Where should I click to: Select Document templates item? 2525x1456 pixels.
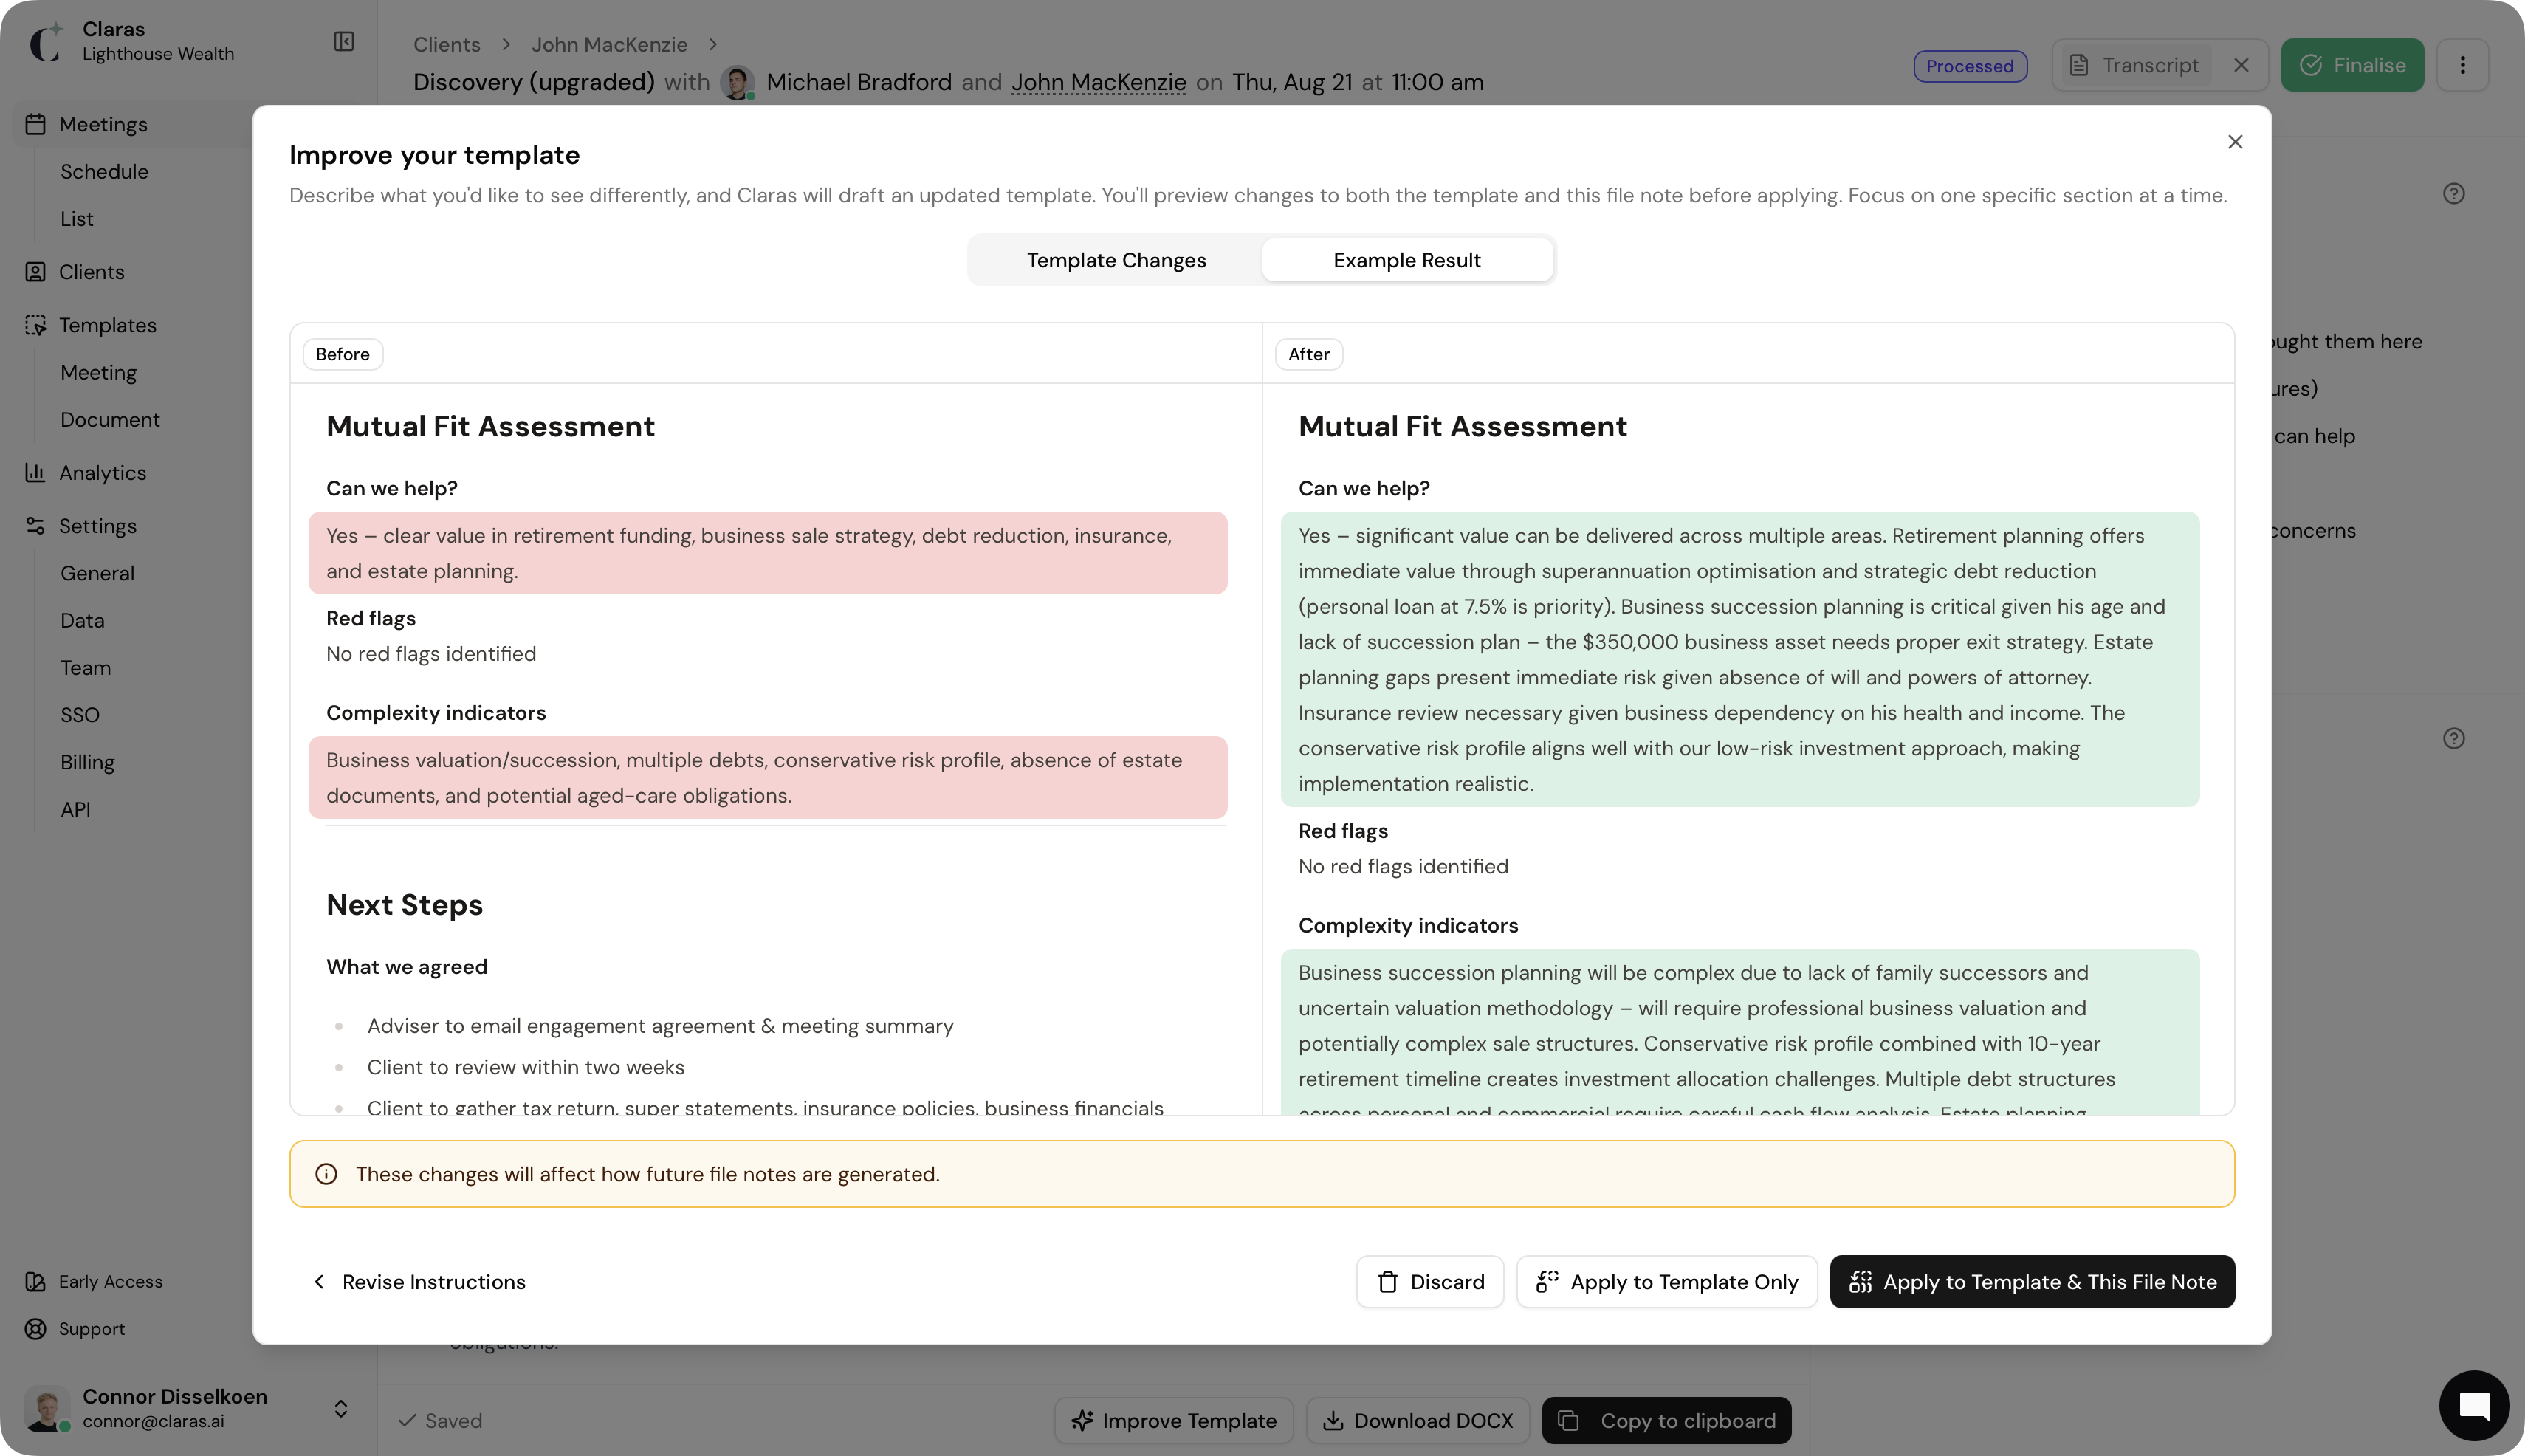pos(110,419)
